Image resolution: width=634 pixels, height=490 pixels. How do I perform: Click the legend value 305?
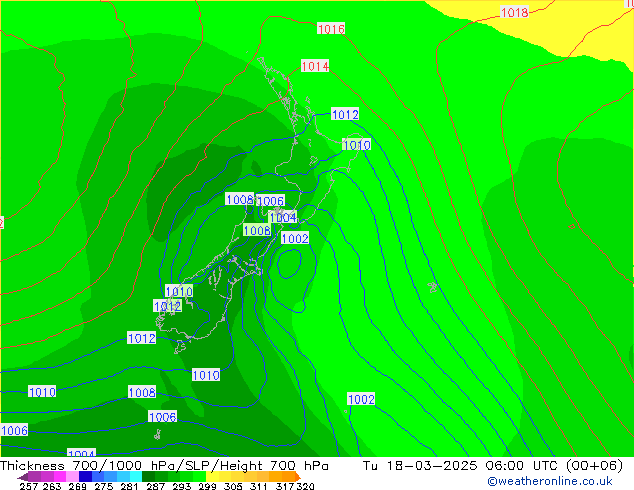point(233,486)
